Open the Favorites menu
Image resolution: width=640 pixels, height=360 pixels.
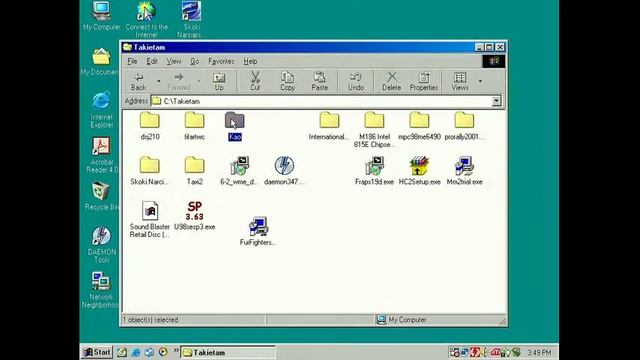point(221,61)
